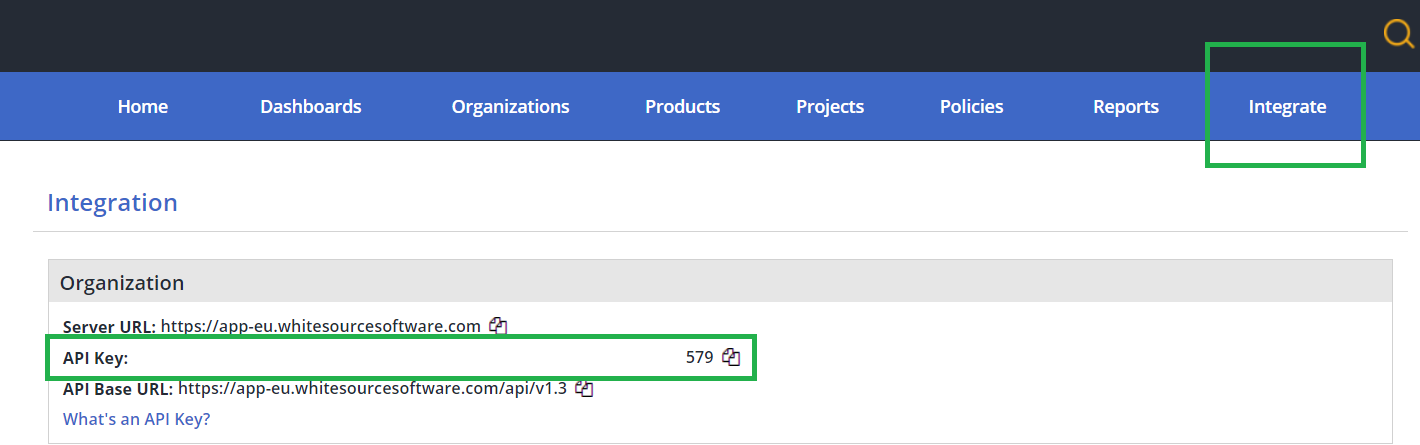The image size is (1420, 445).
Task: Click the Integrate menu item
Action: coord(1287,107)
